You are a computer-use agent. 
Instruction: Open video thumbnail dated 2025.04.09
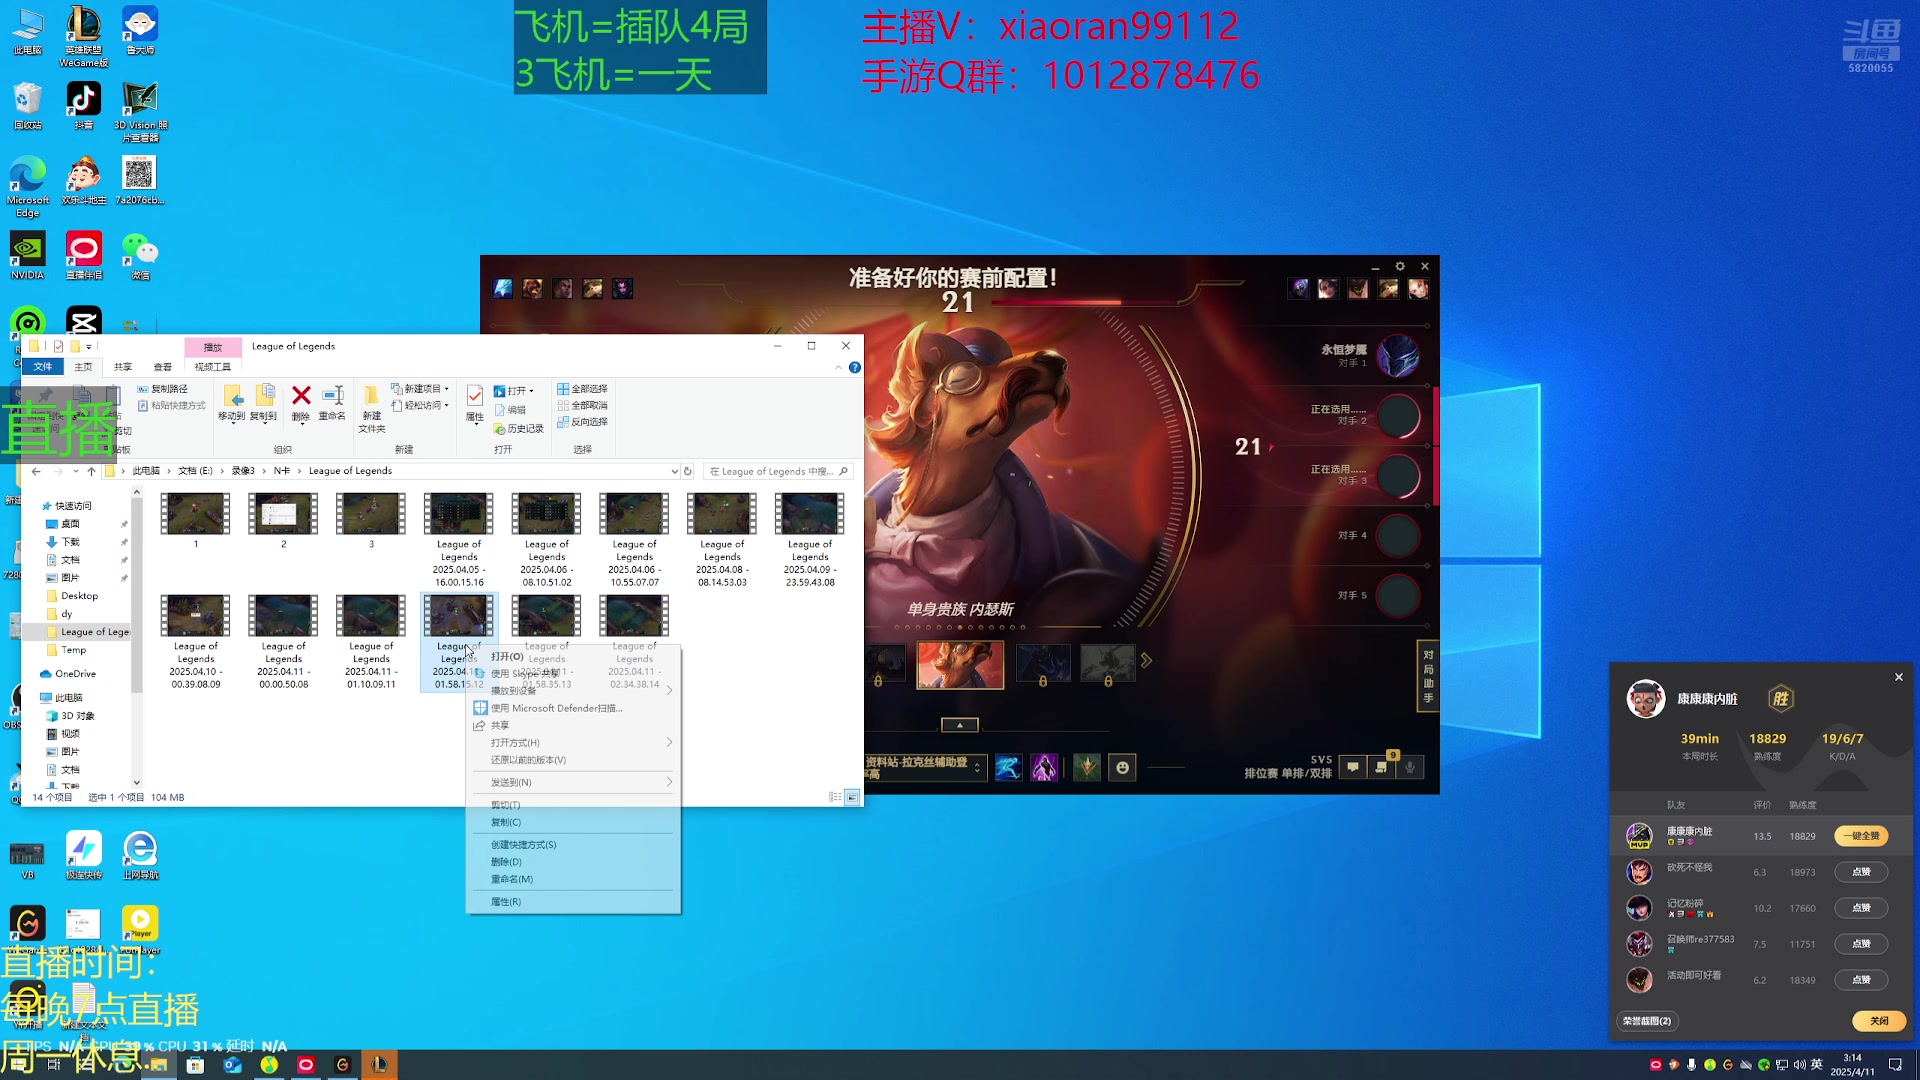(x=809, y=516)
